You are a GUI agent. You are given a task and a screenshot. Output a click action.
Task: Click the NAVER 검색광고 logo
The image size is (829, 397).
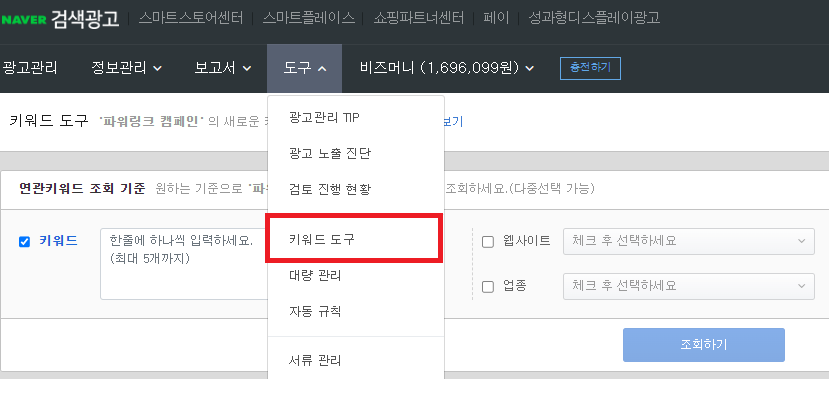(60, 20)
